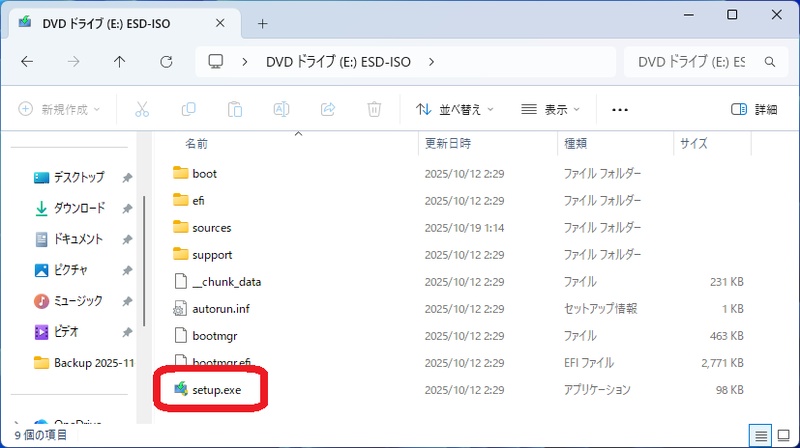Screen dimensions: 800x448
Task: Click the pin icon beside ビデオ
Action: click(x=127, y=332)
